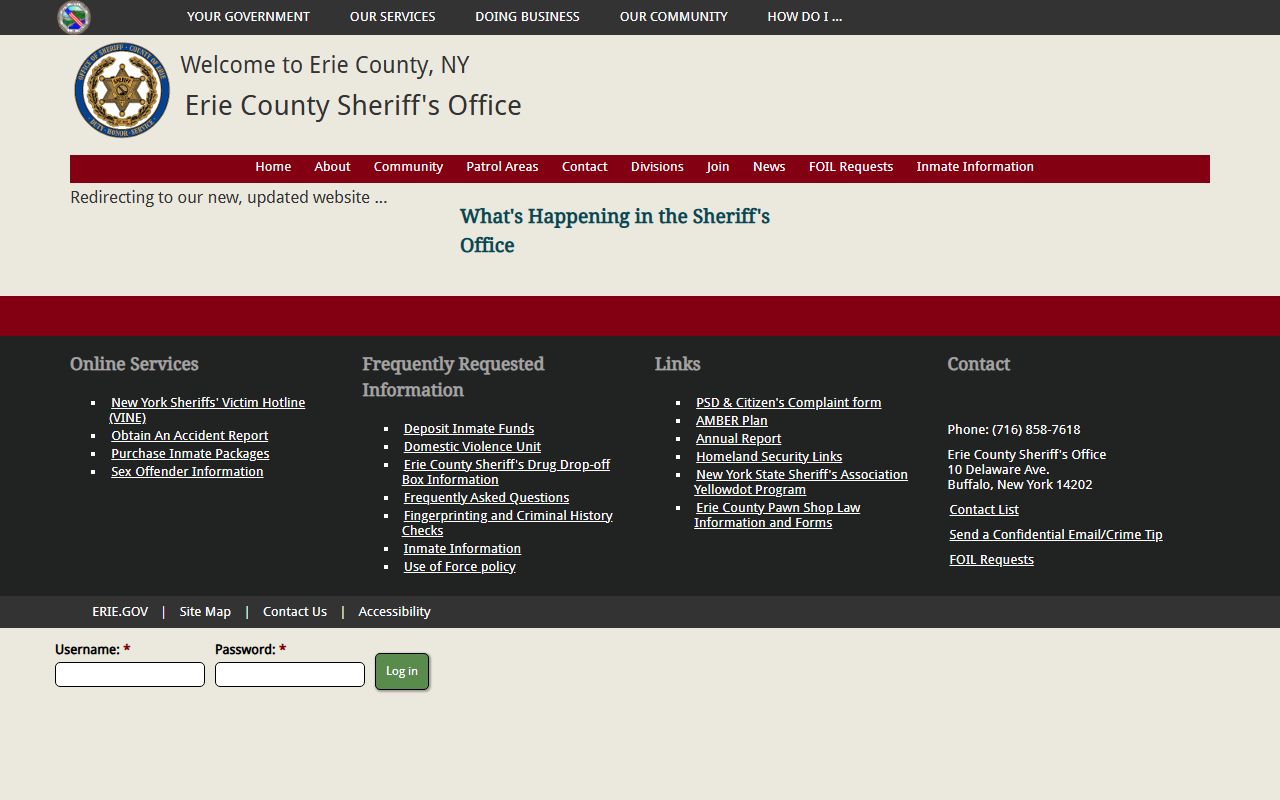This screenshot has width=1280, height=800.
Task: Open the Purchase Inmate Packages link
Action: point(190,454)
